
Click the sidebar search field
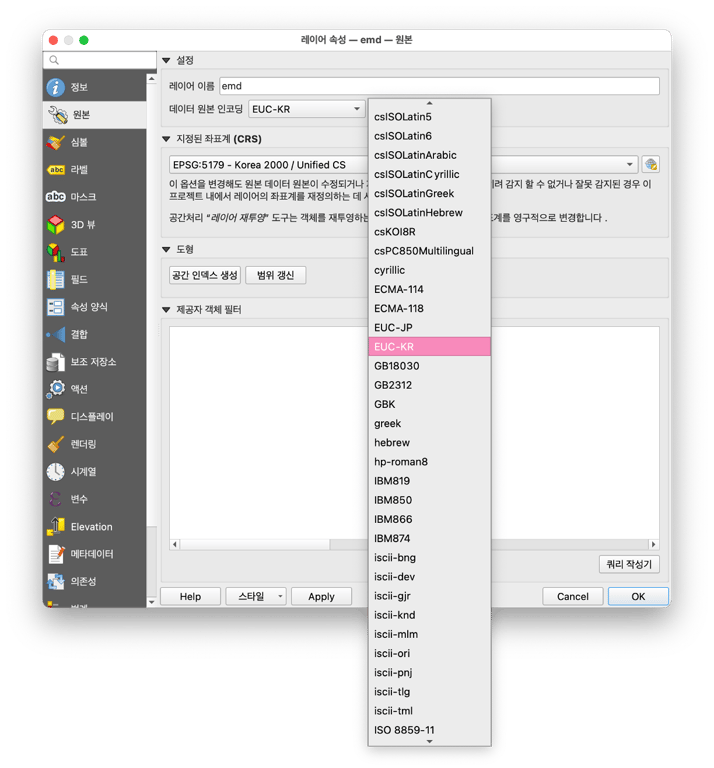coord(100,60)
